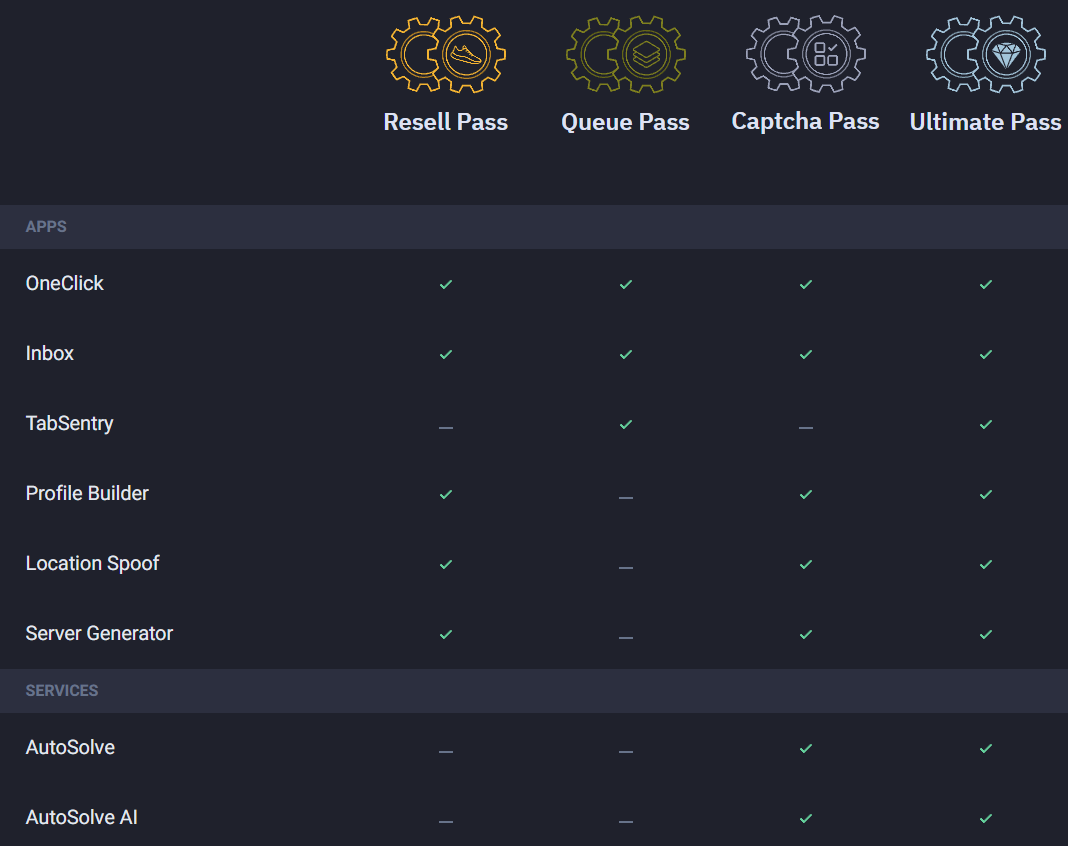Click AutoSolve dash under Queue Pass

[625, 752]
